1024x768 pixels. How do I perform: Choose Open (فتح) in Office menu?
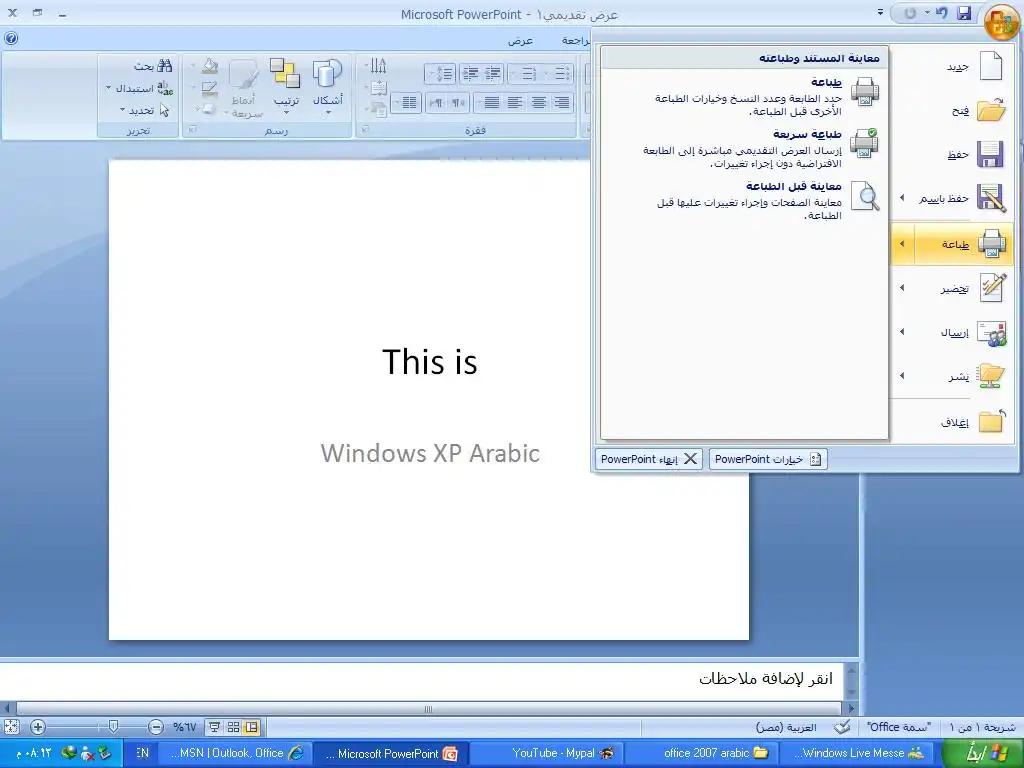coord(953,110)
